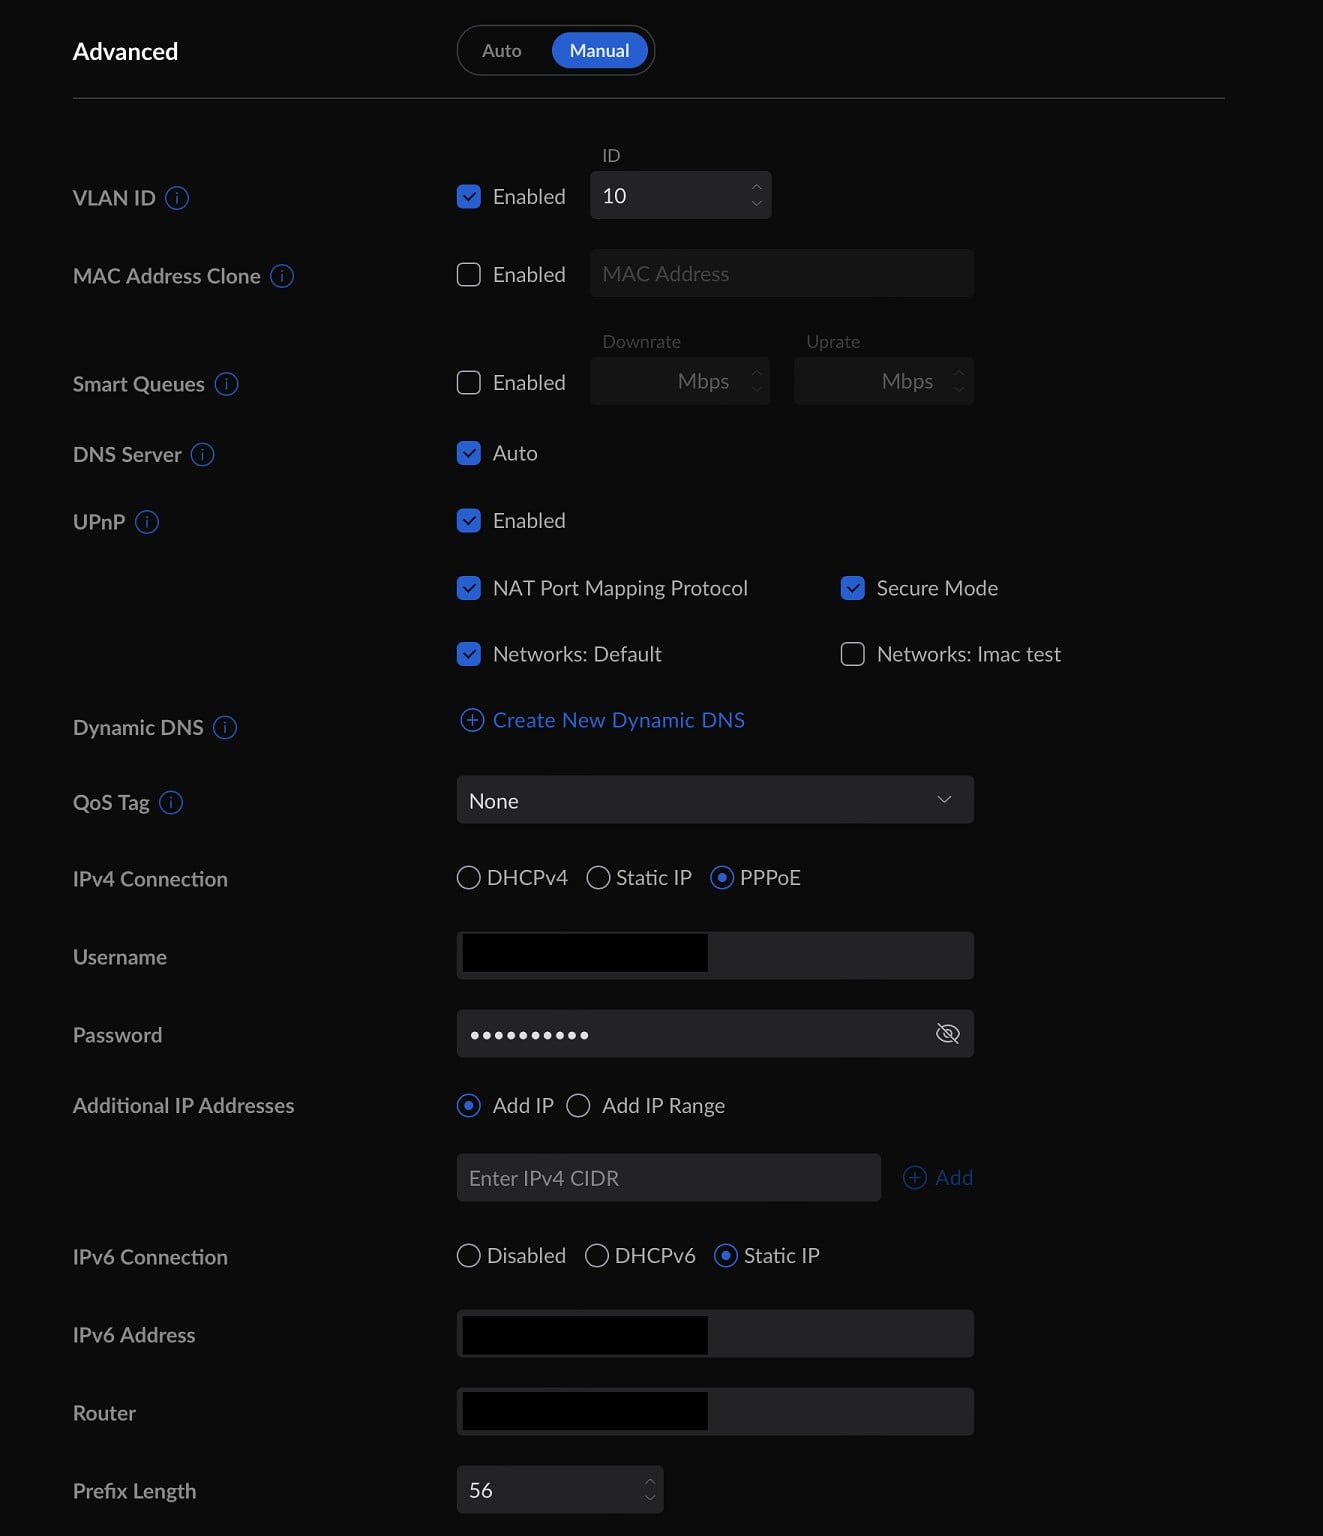Click the Enter IPv4 CIDR input field
This screenshot has height=1536, width=1323.
pyautogui.click(x=668, y=1178)
